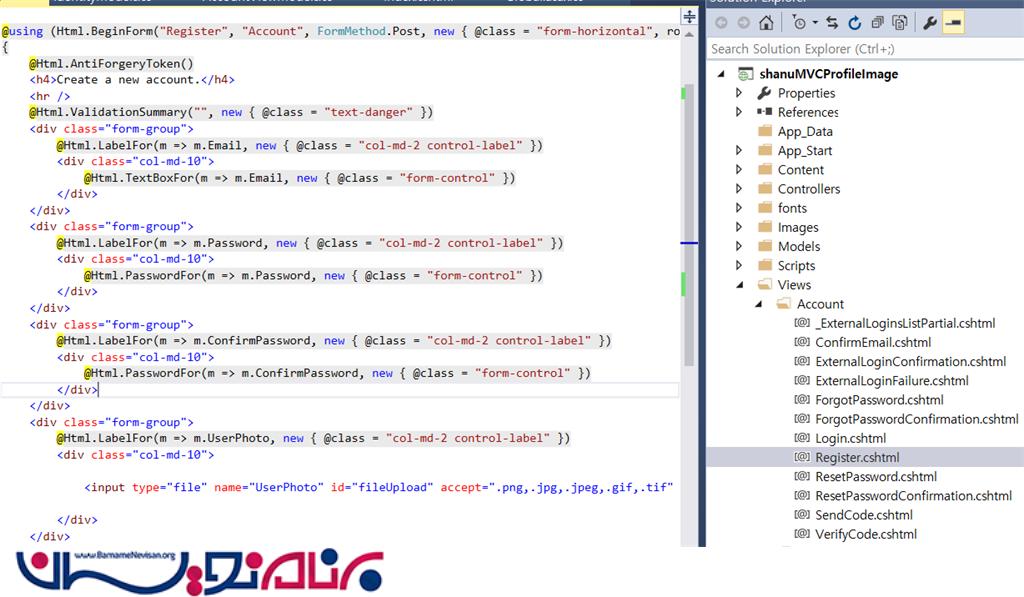Expand the App_Start folder
The image size is (1024, 597).
739,150
